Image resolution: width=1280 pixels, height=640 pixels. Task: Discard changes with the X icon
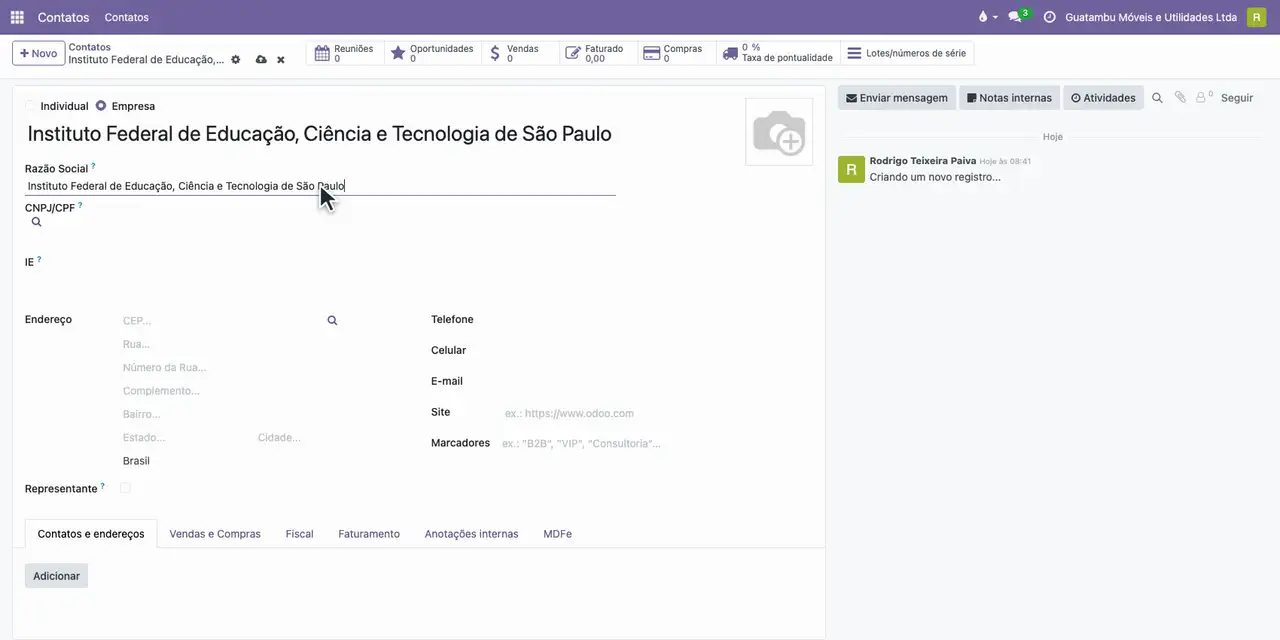click(281, 60)
